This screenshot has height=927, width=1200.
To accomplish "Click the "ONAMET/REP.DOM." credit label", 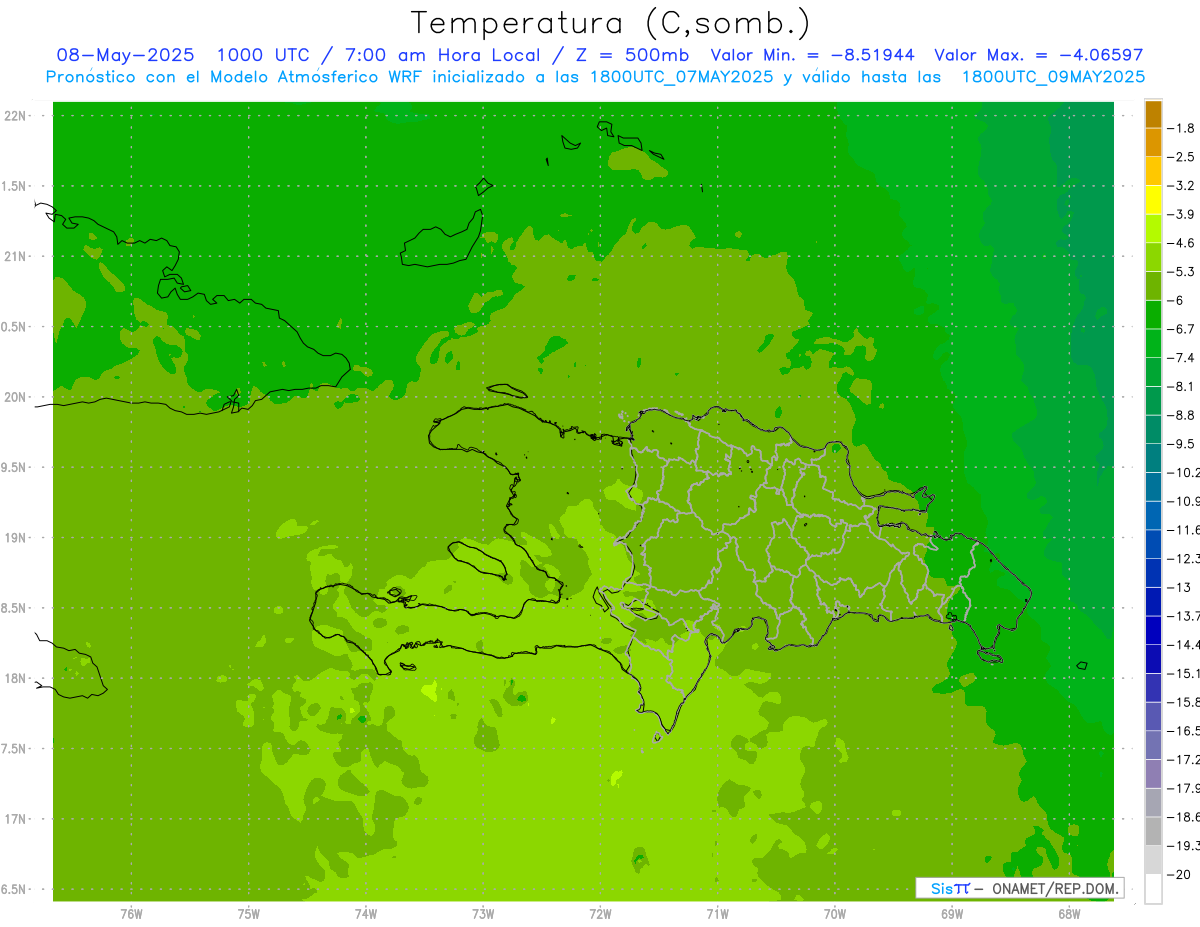I will pyautogui.click(x=1054, y=888).
